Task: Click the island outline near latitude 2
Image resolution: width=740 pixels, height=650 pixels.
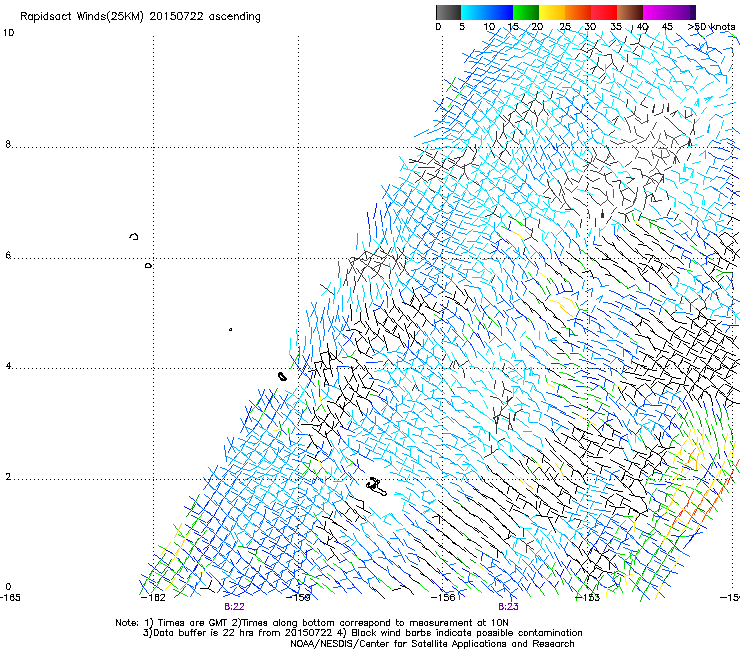Action: pos(377,486)
